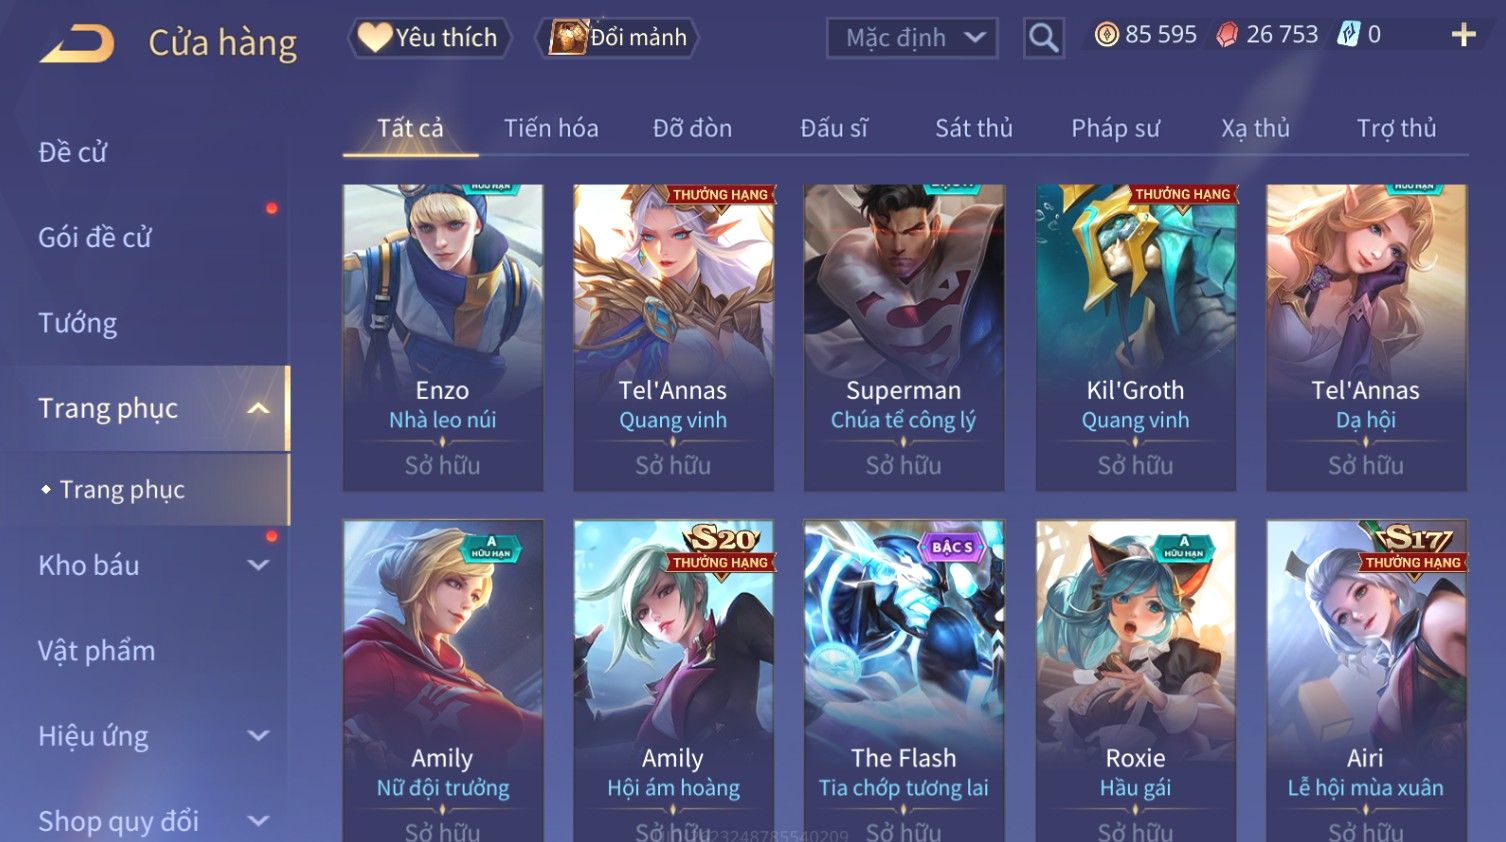1506x842 pixels.
Task: Tap the blue voucher currency icon
Action: pos(1349,35)
